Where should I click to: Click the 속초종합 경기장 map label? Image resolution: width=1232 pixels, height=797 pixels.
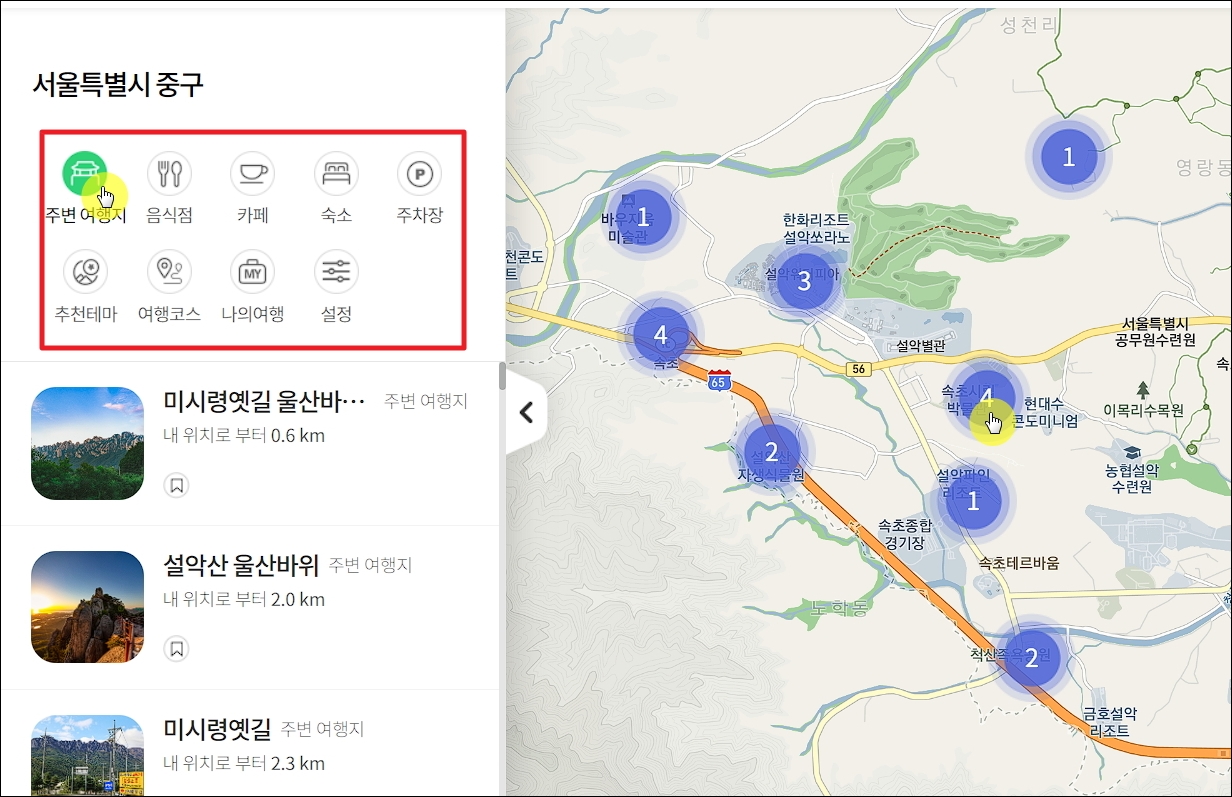click(x=904, y=533)
